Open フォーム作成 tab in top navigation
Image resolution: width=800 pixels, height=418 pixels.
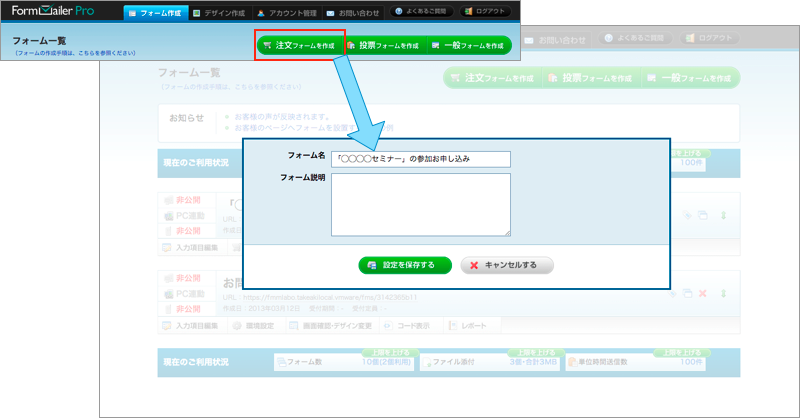tap(156, 13)
